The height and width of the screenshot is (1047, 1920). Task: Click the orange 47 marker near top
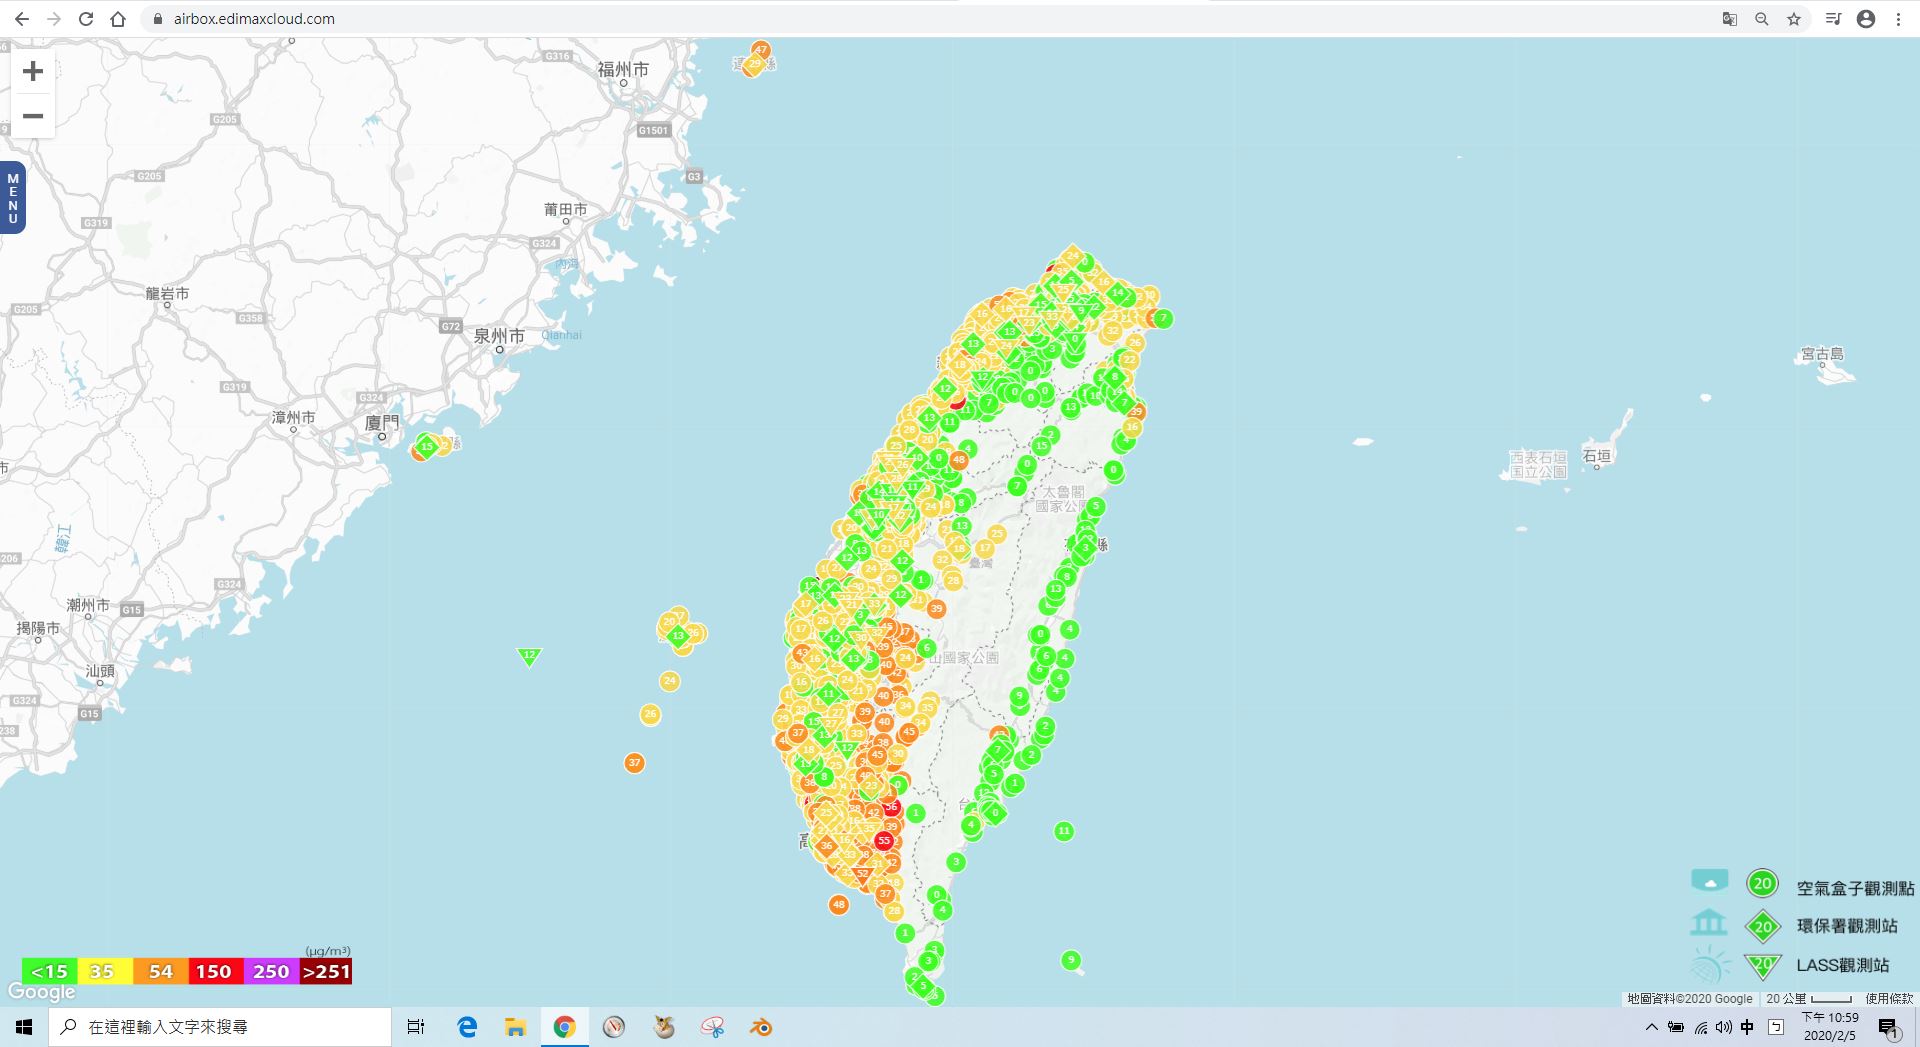762,49
